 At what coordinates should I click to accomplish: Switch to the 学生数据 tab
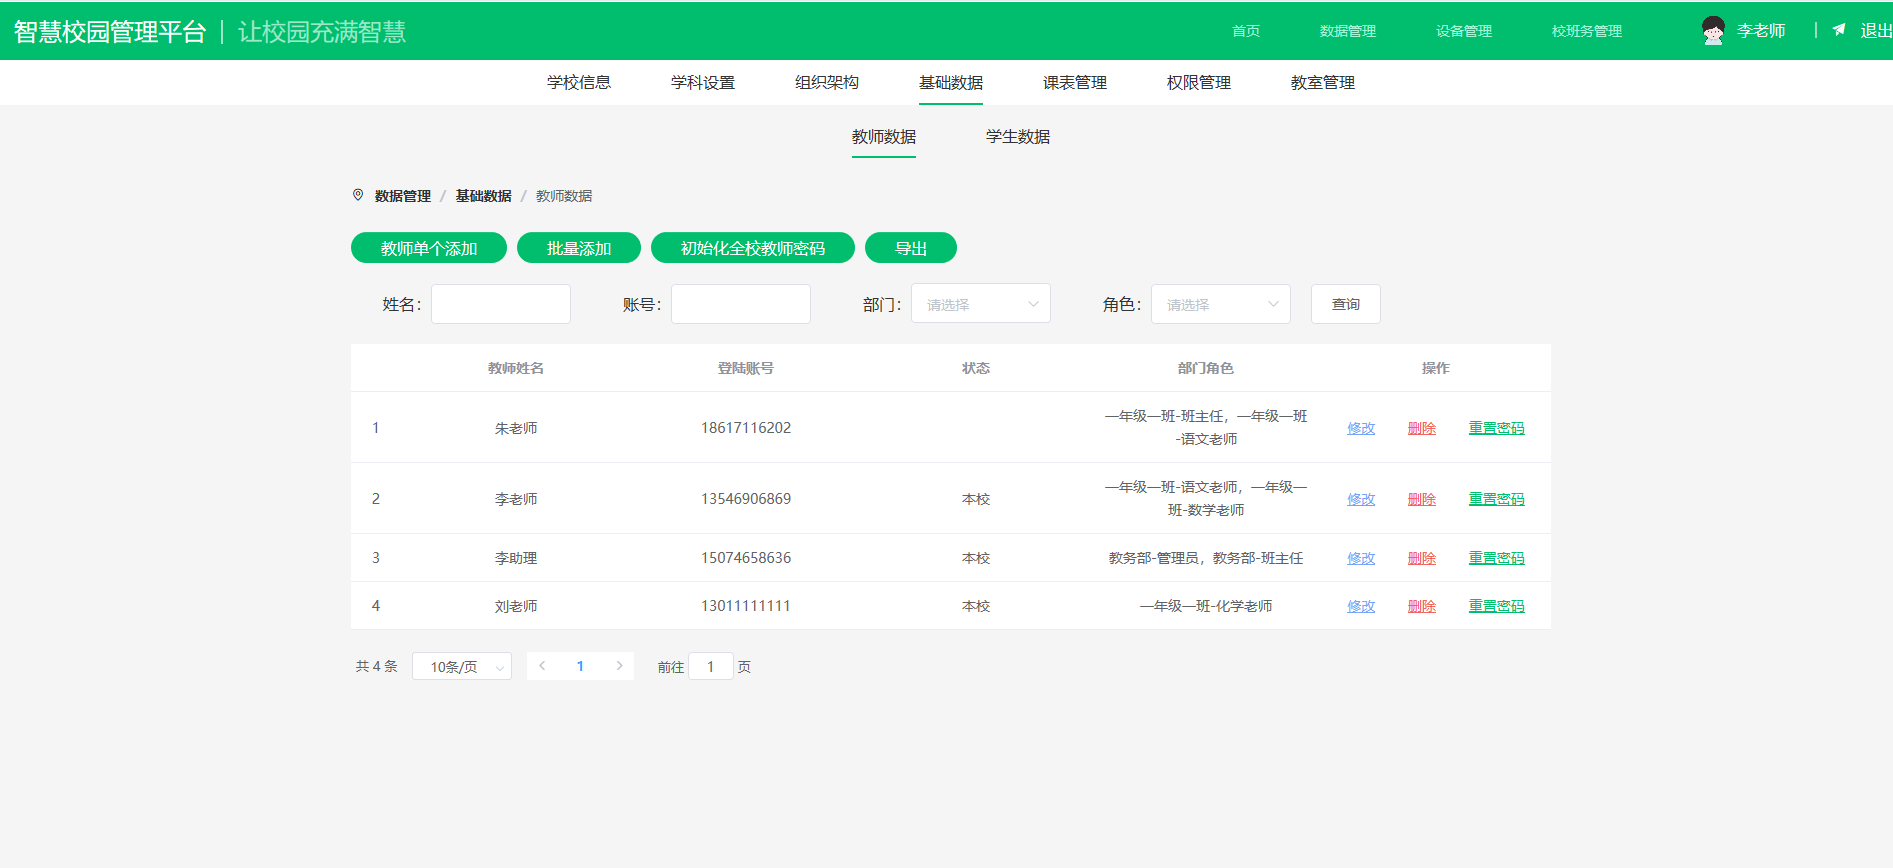click(1017, 137)
